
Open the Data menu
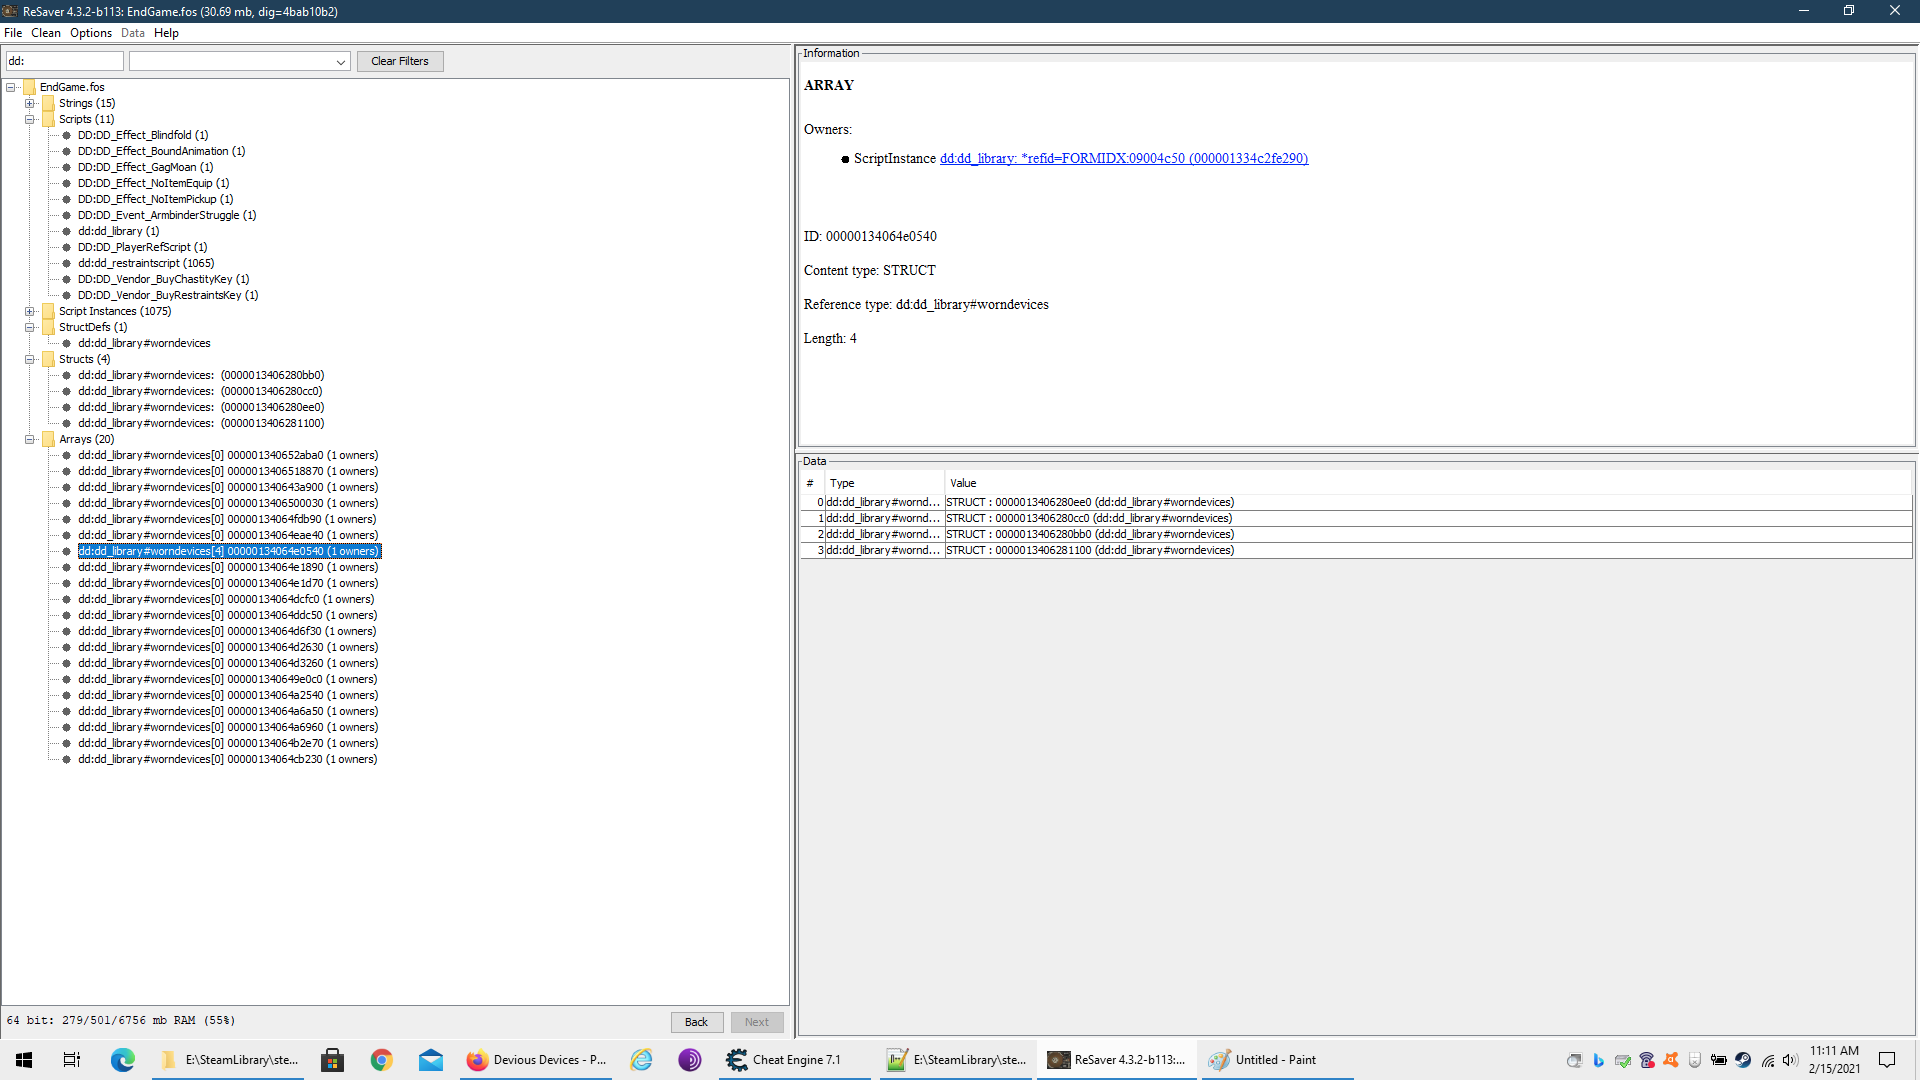click(133, 33)
